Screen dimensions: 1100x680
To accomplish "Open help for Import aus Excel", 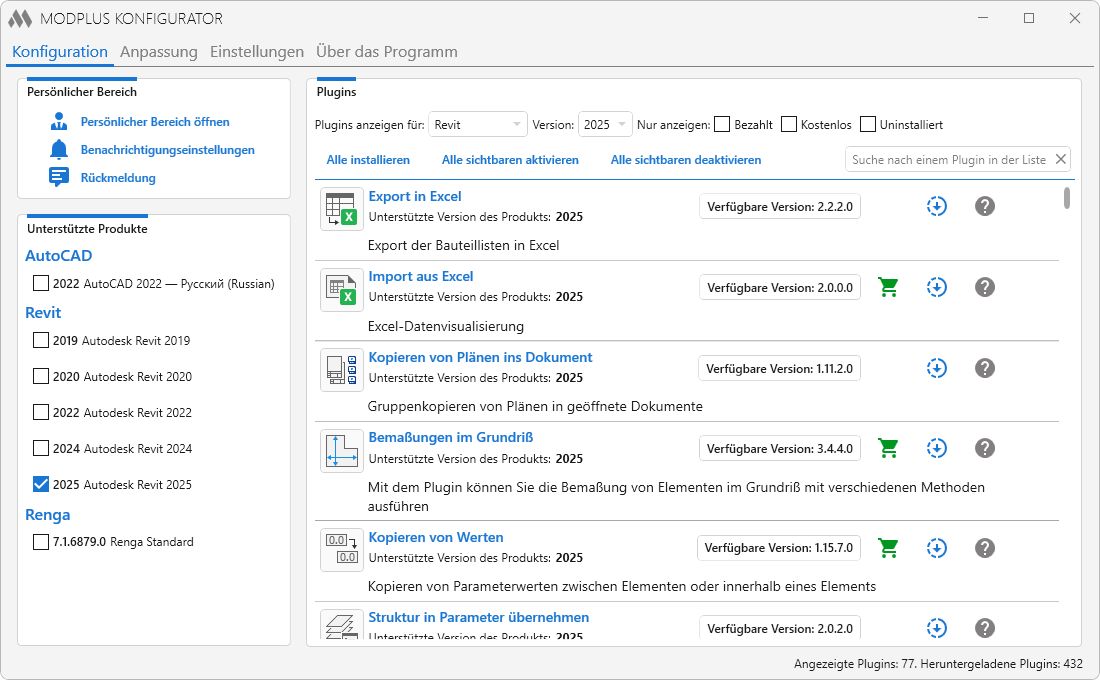I will [x=985, y=287].
